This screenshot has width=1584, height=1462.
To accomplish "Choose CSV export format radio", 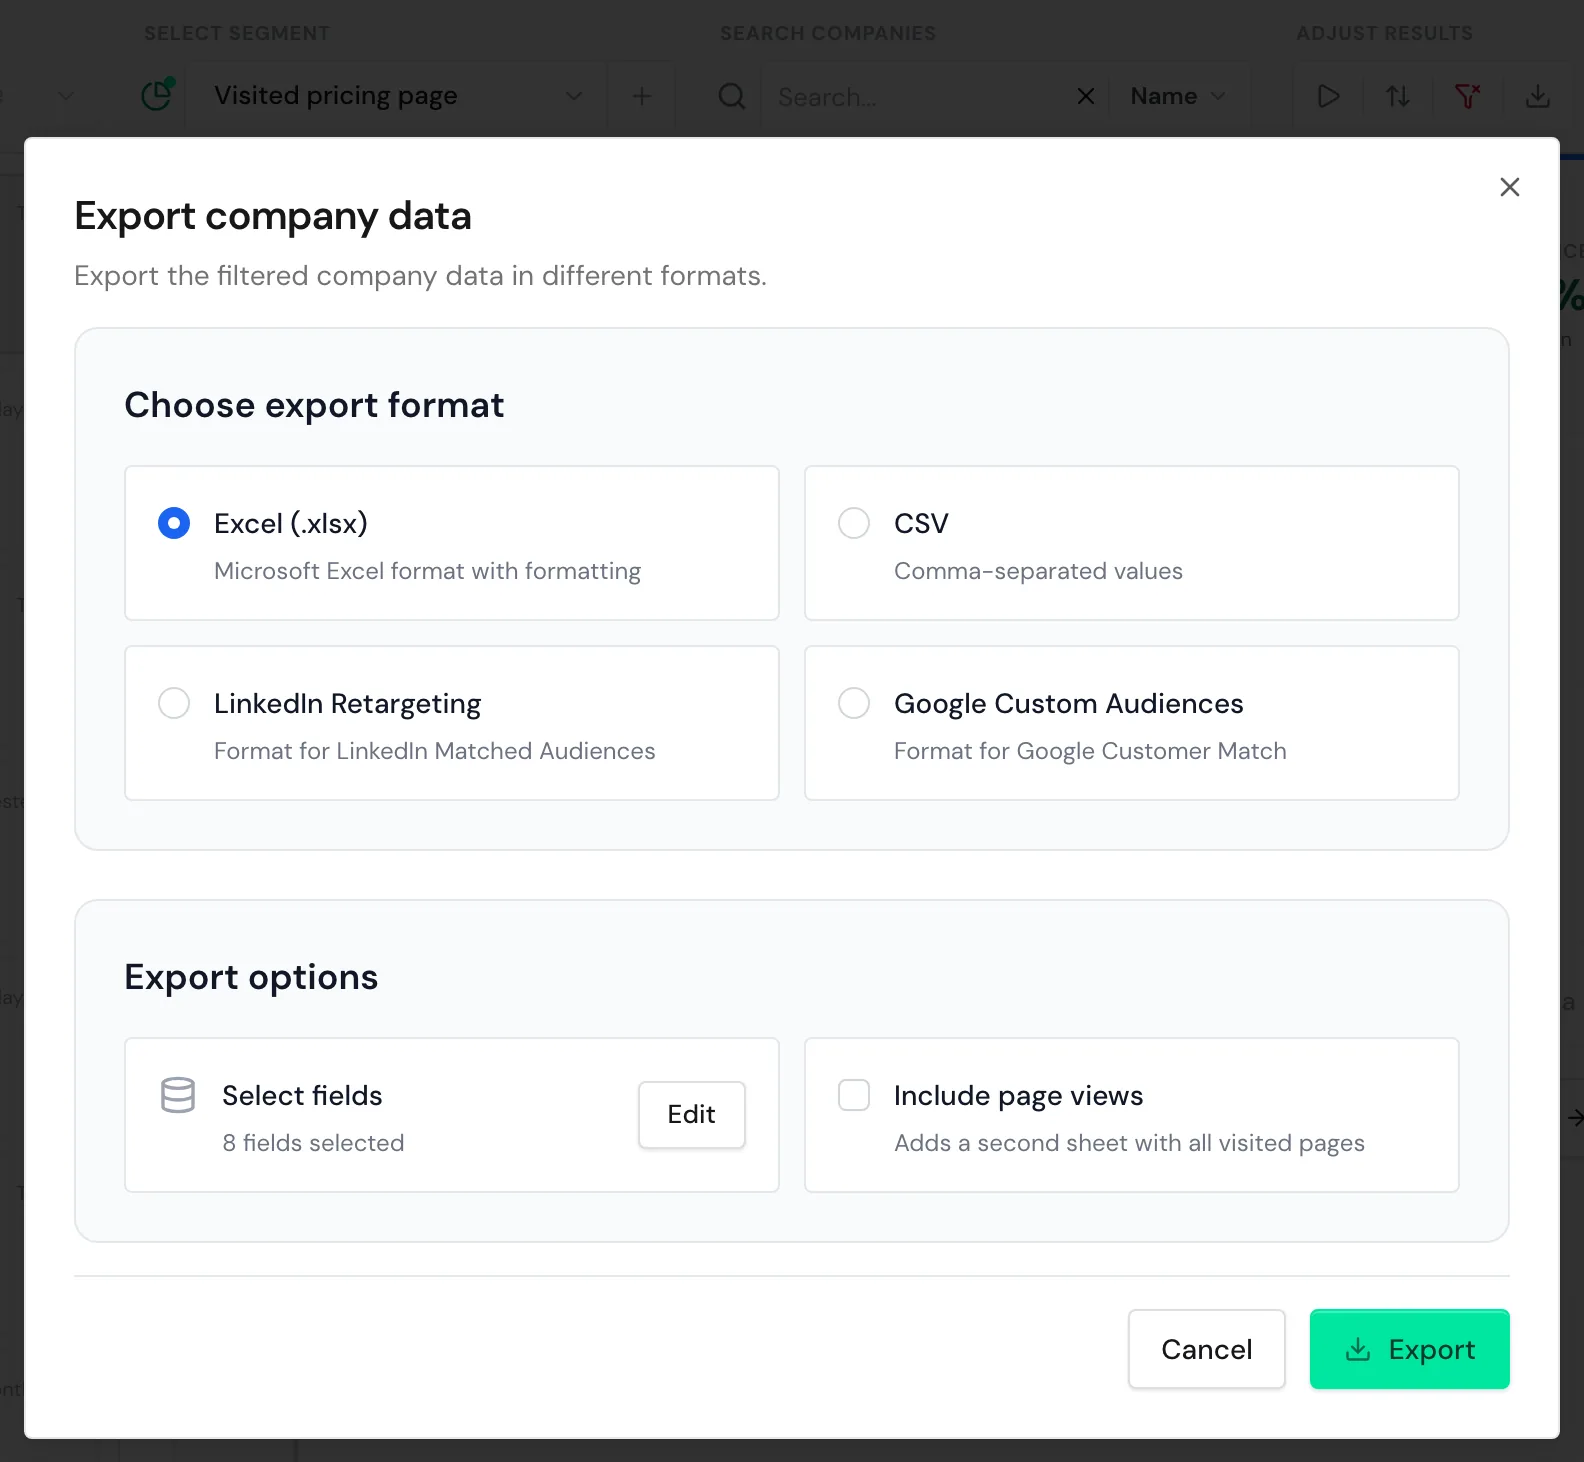I will point(854,523).
